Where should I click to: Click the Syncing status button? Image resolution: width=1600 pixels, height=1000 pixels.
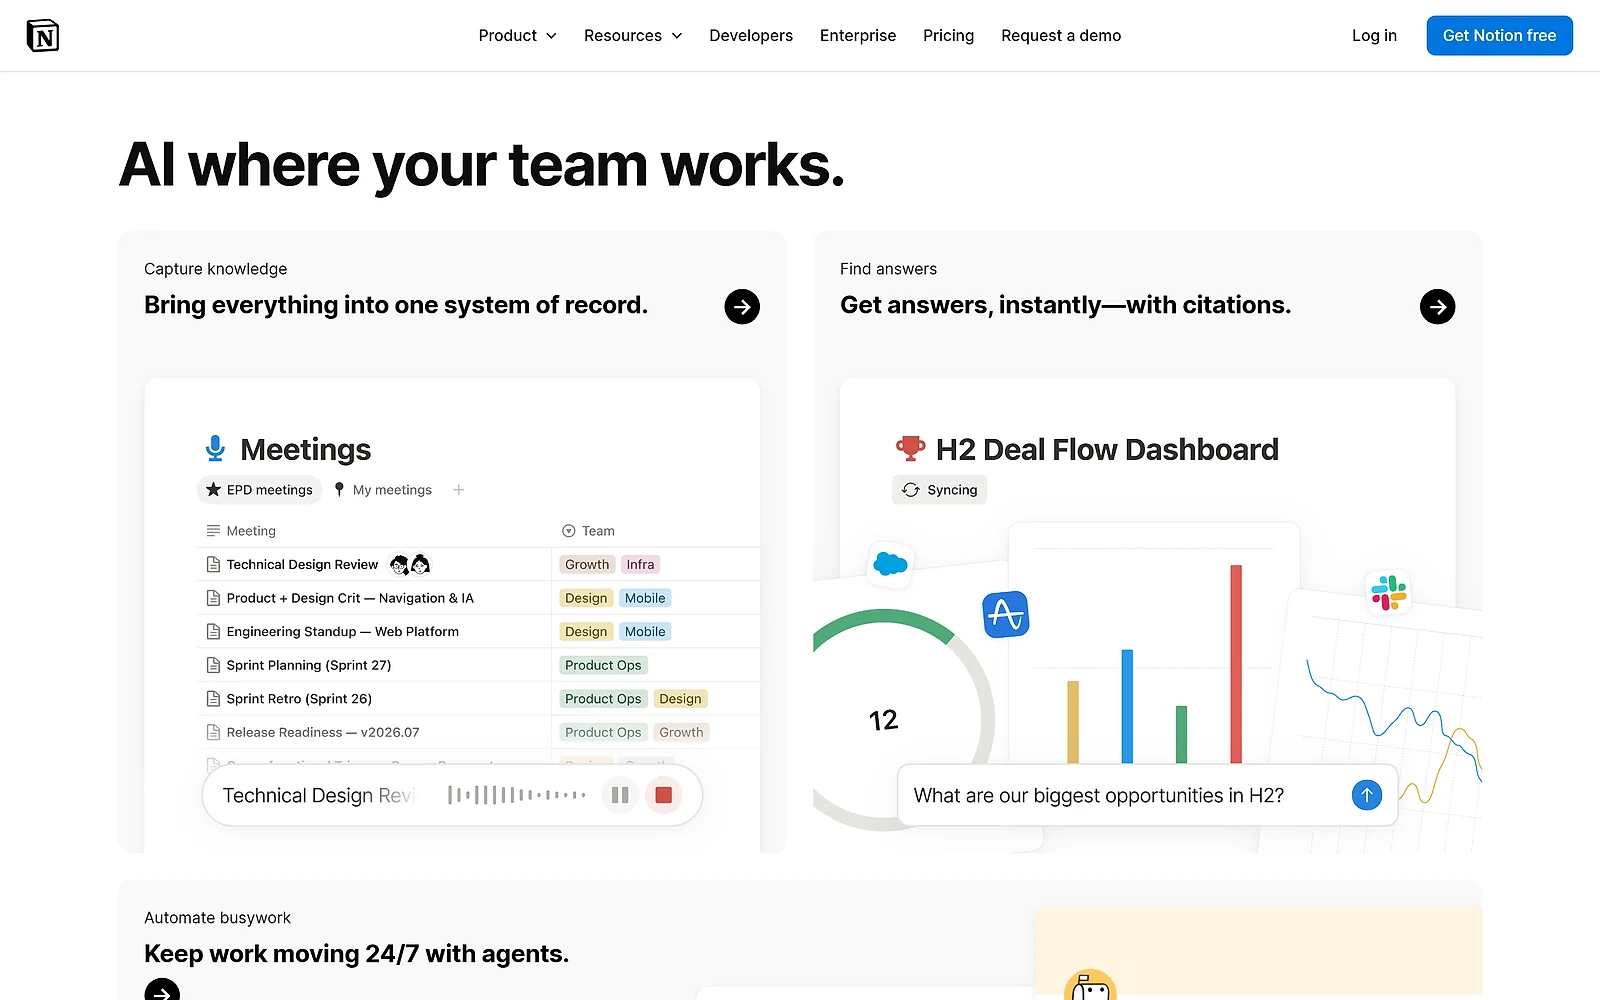(x=939, y=490)
